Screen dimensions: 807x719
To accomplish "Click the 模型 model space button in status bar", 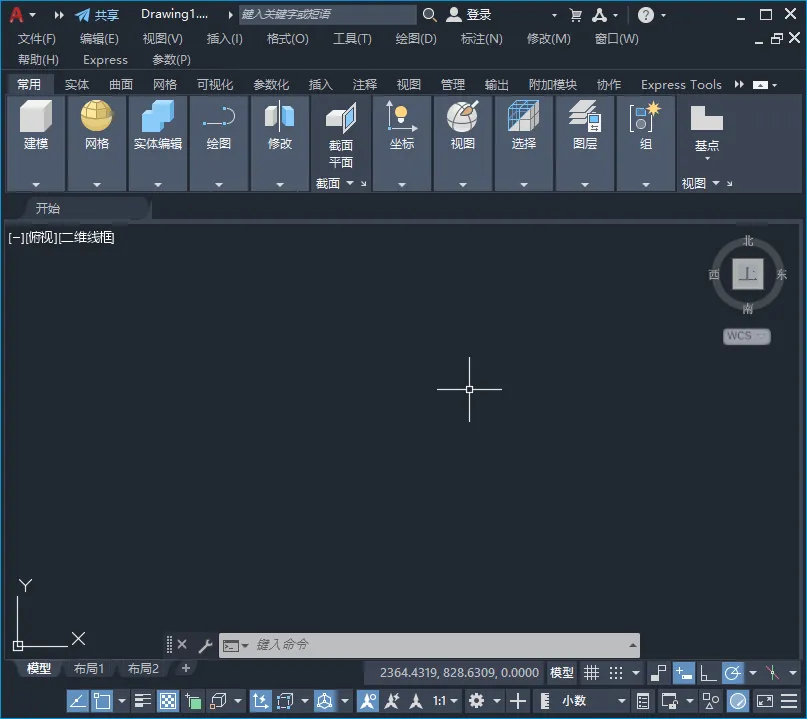I will 562,673.
